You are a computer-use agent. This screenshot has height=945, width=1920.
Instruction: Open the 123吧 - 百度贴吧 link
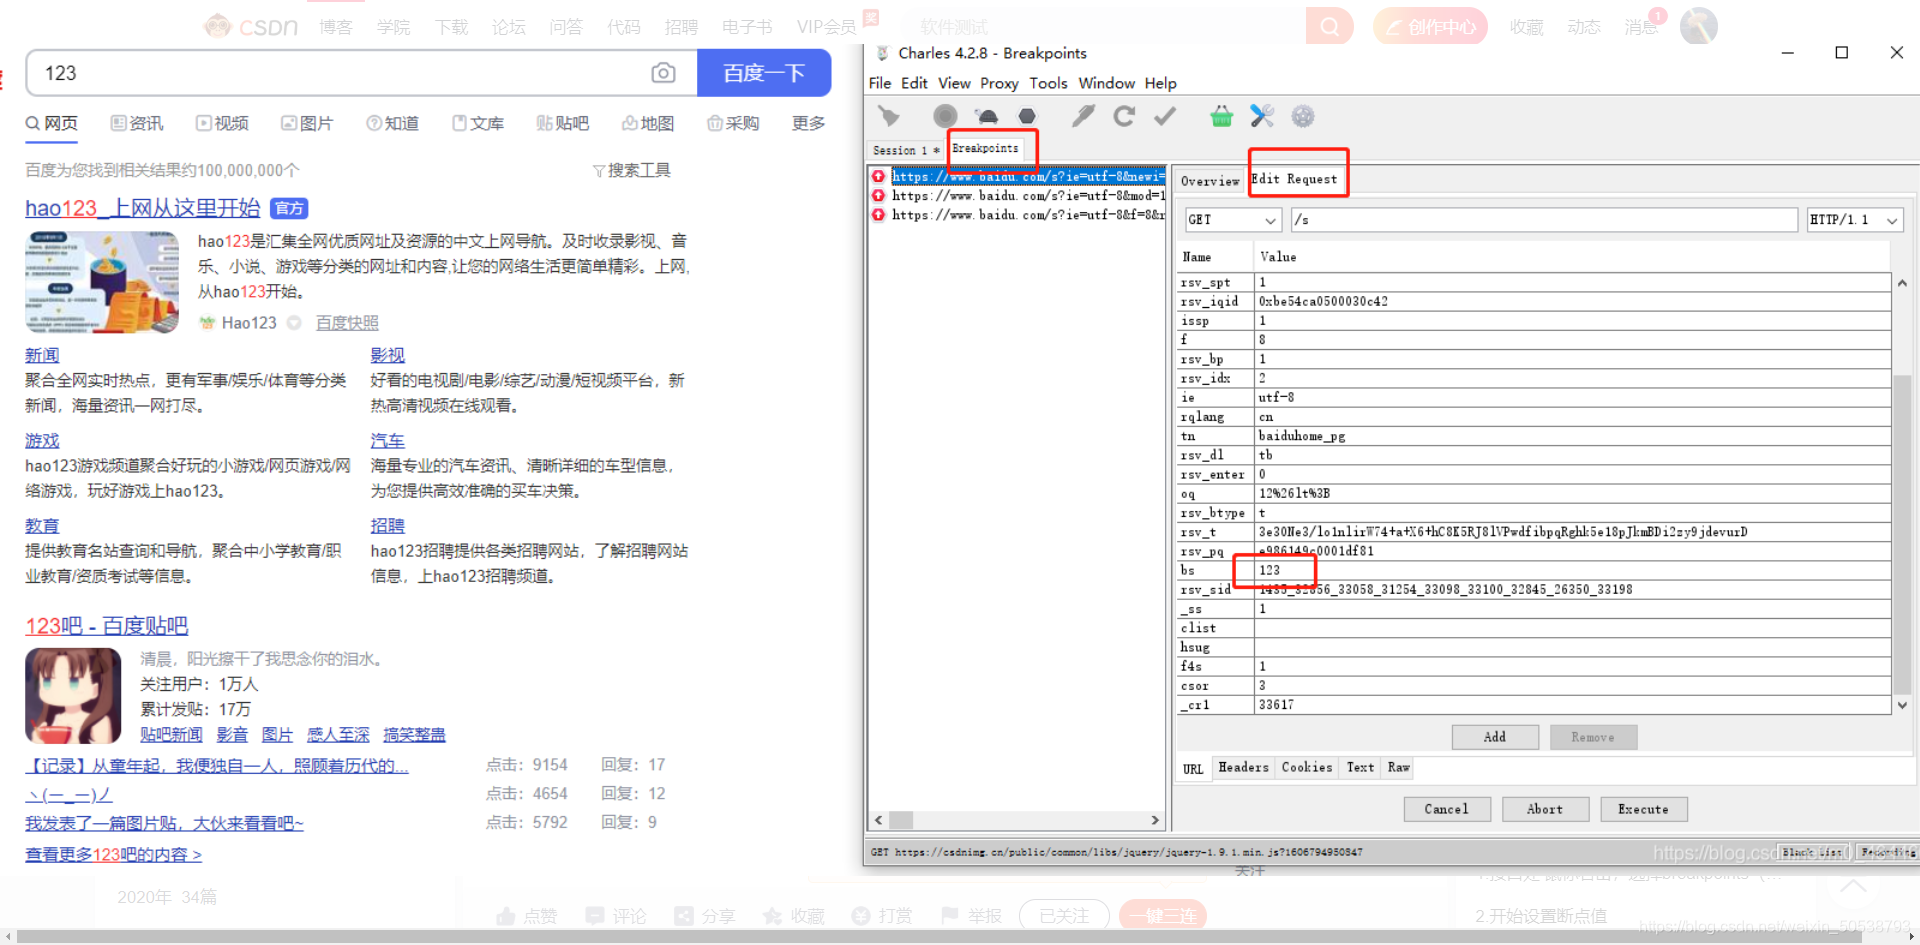(x=107, y=626)
